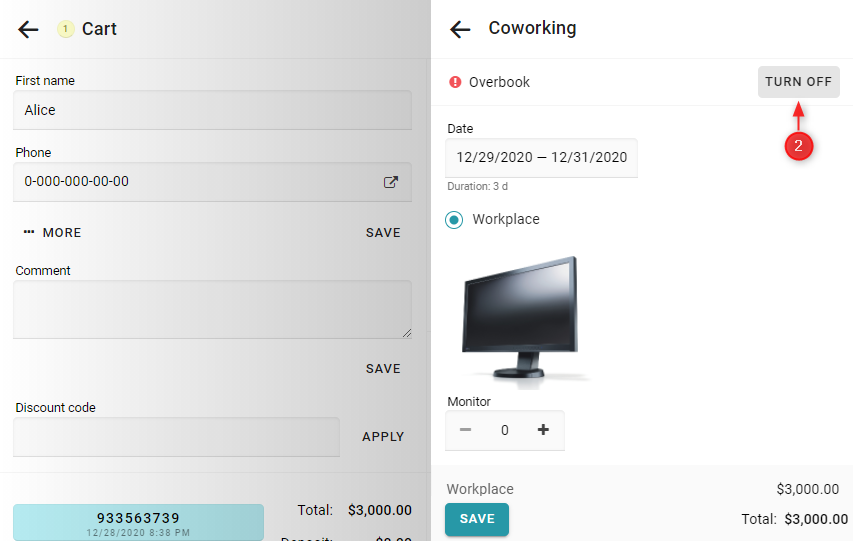Click the three-dots icon beside MORE
This screenshot has width=853, height=541.
tap(29, 232)
